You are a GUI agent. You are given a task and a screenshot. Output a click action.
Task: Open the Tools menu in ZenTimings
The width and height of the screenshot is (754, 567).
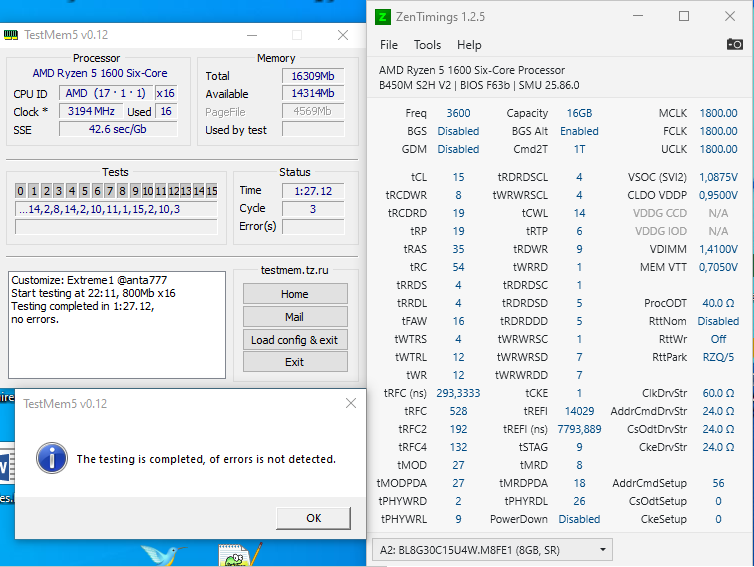(x=427, y=45)
